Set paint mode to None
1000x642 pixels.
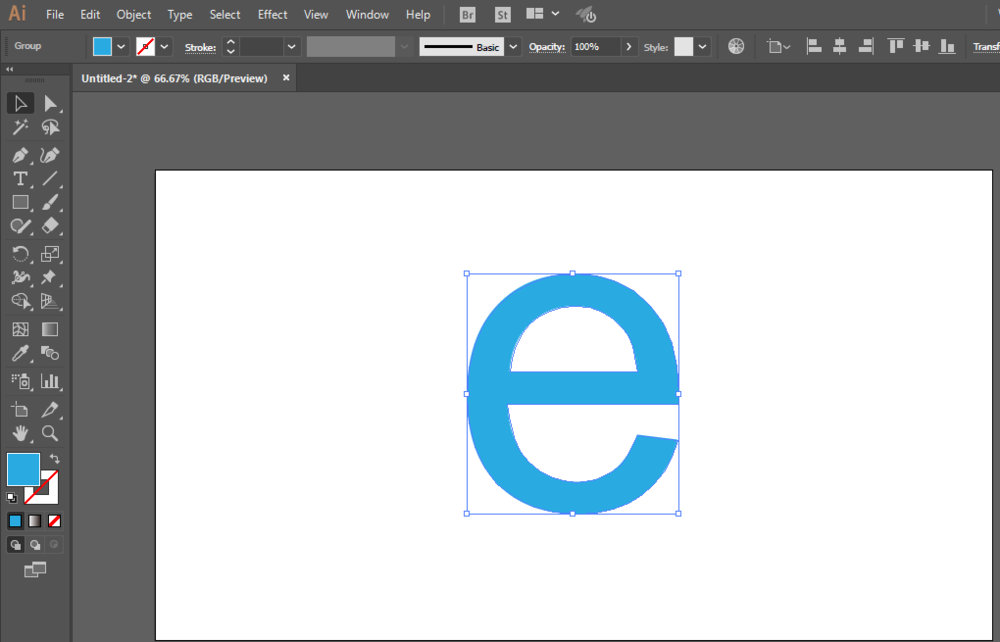click(55, 521)
